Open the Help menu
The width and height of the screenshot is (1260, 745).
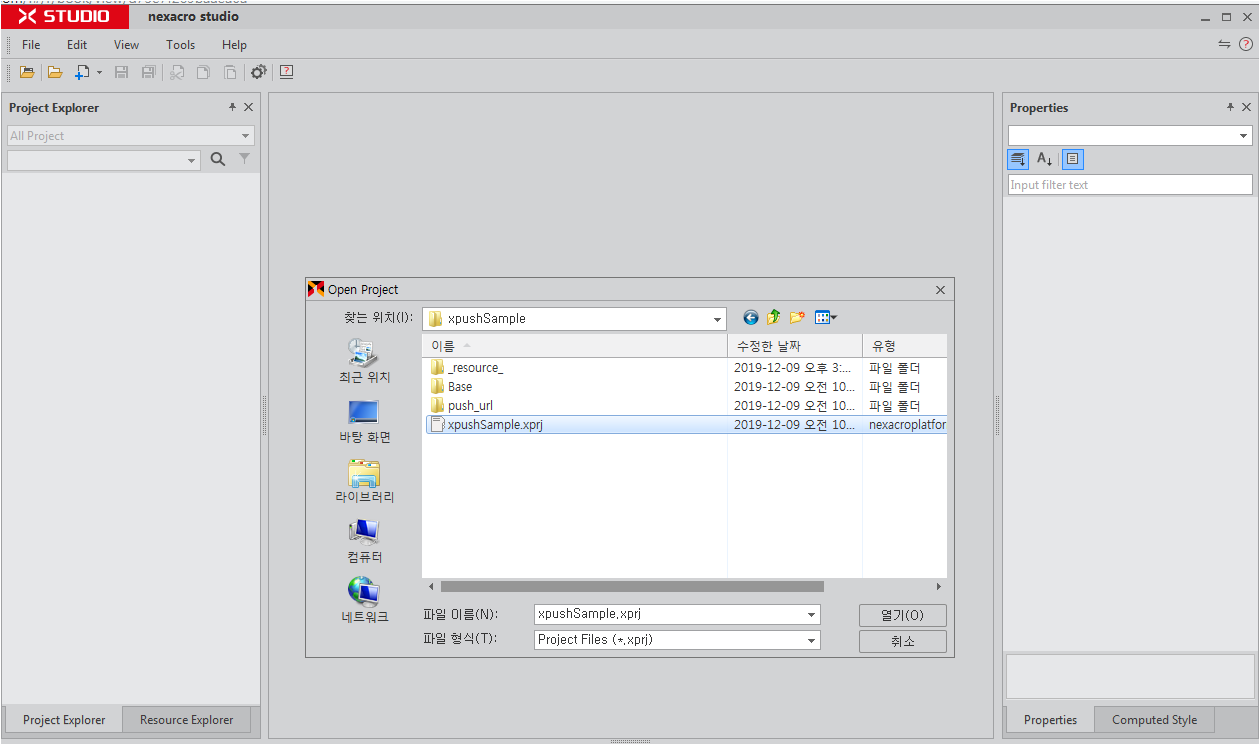point(234,45)
